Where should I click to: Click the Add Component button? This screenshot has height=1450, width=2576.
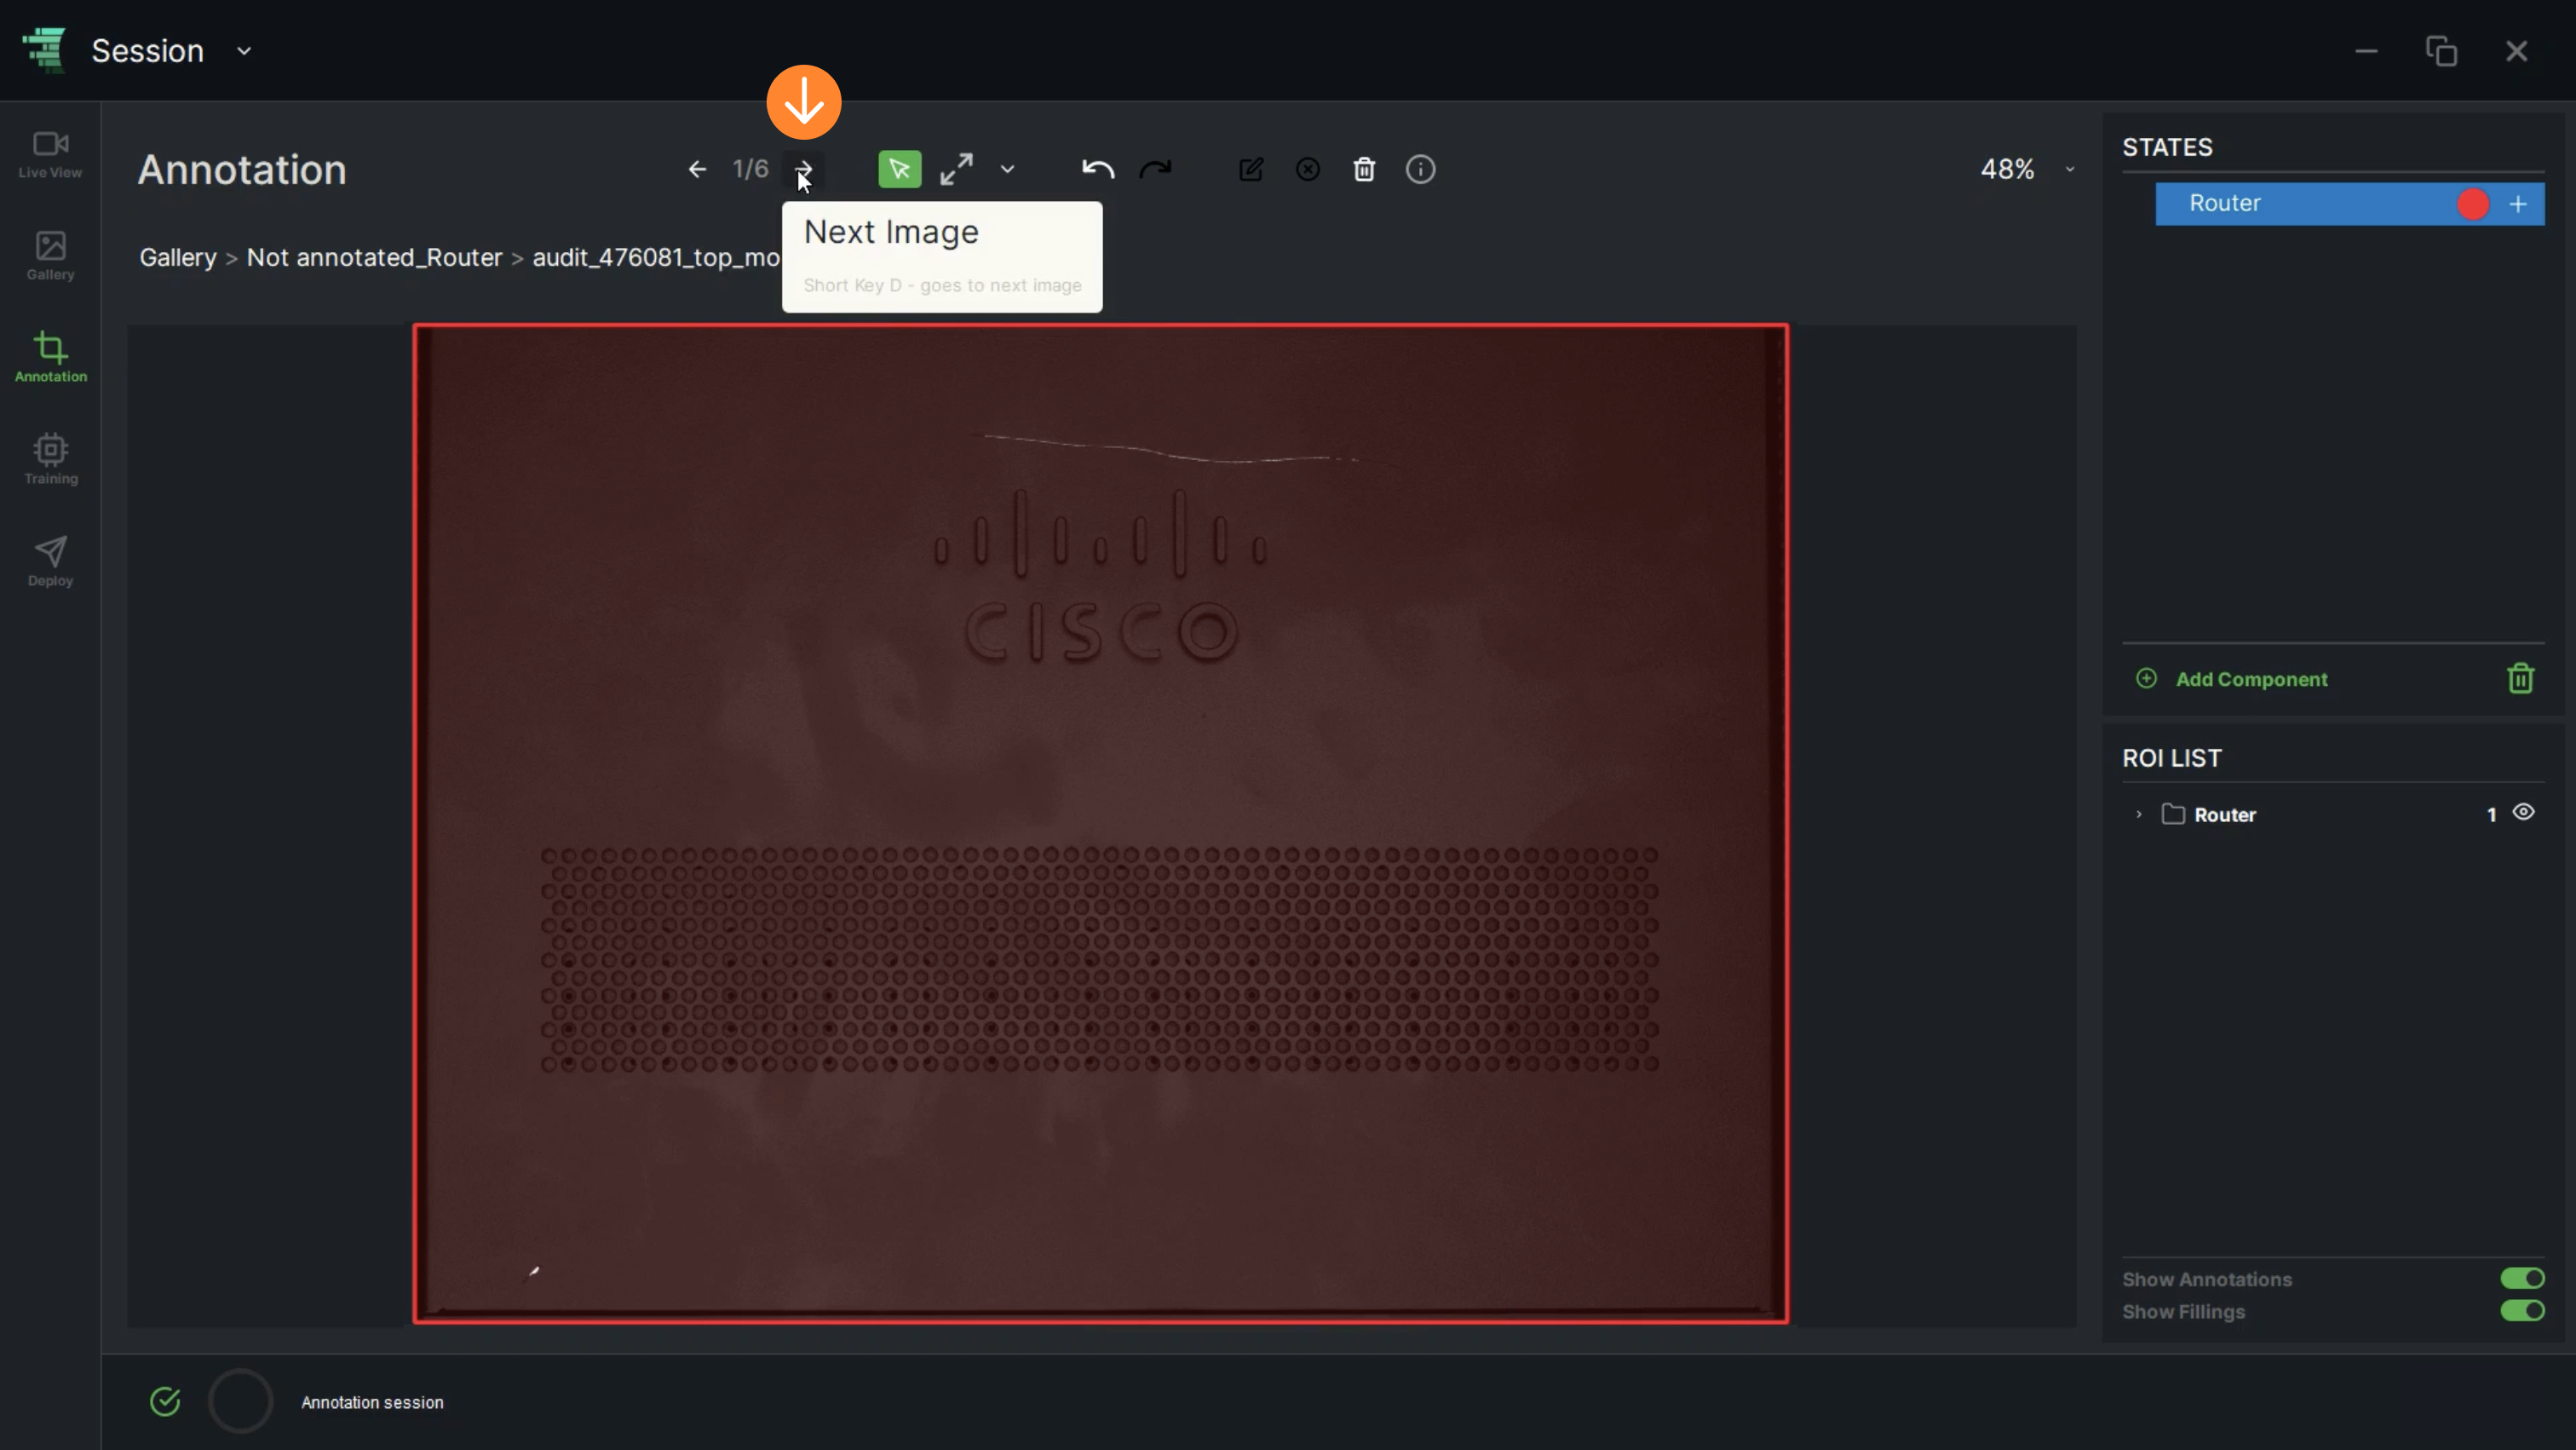pos(2232,679)
